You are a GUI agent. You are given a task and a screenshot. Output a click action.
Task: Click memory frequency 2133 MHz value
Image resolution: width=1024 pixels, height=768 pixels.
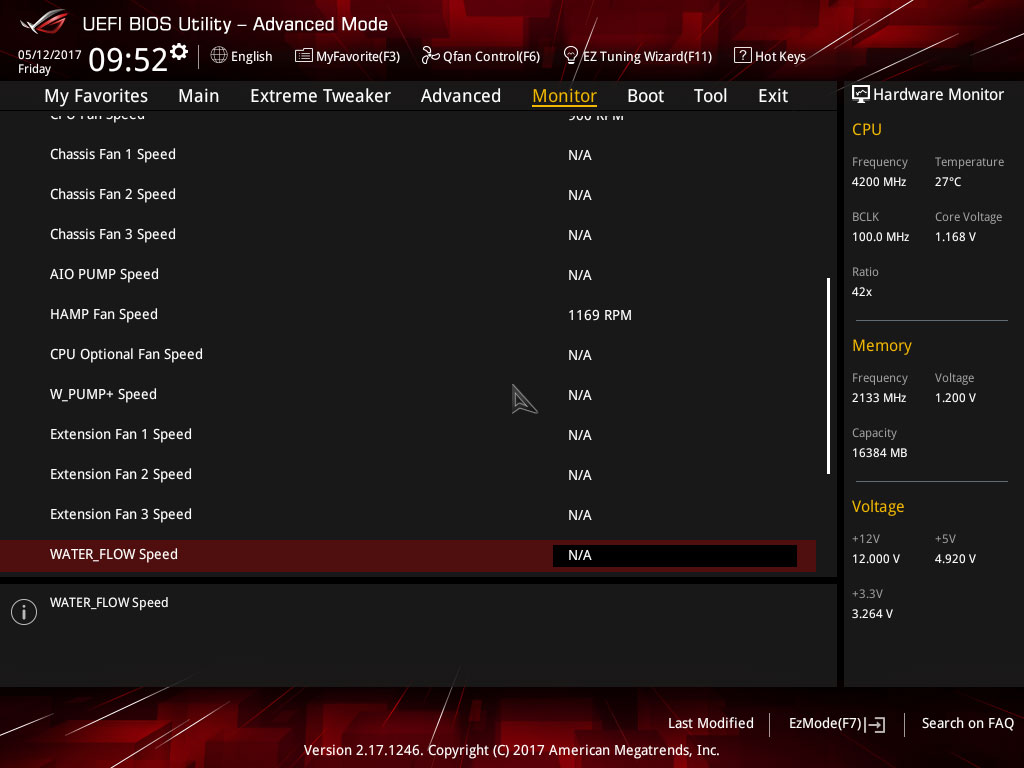pos(879,398)
